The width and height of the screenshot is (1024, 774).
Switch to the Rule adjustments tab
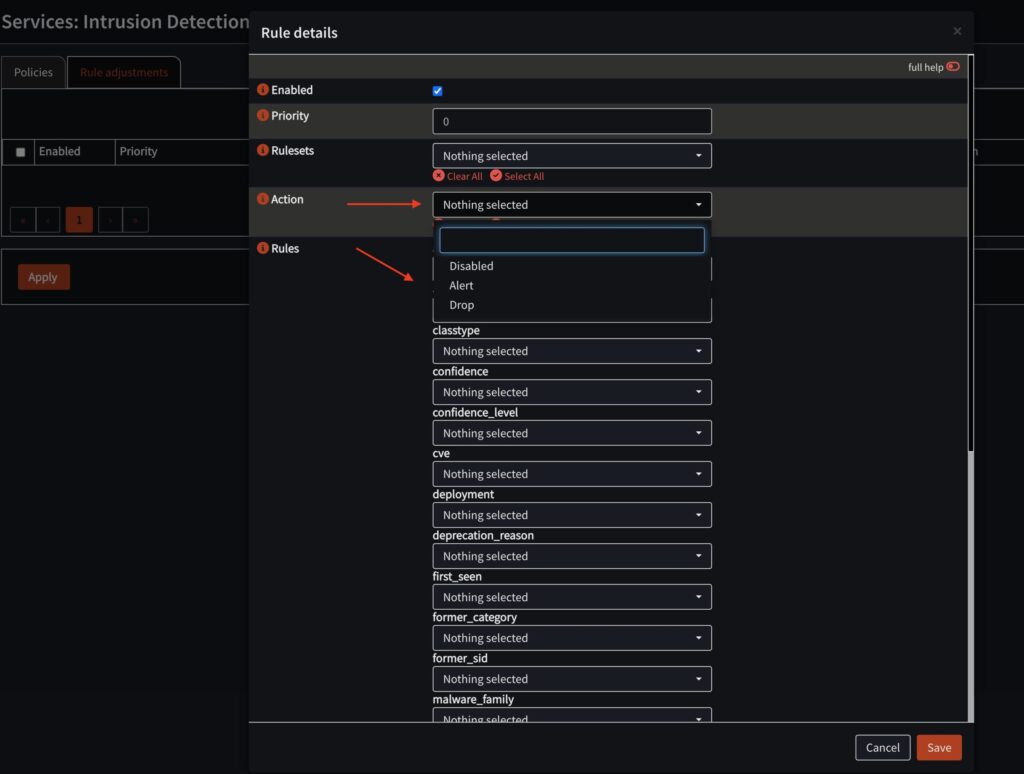click(x=124, y=72)
